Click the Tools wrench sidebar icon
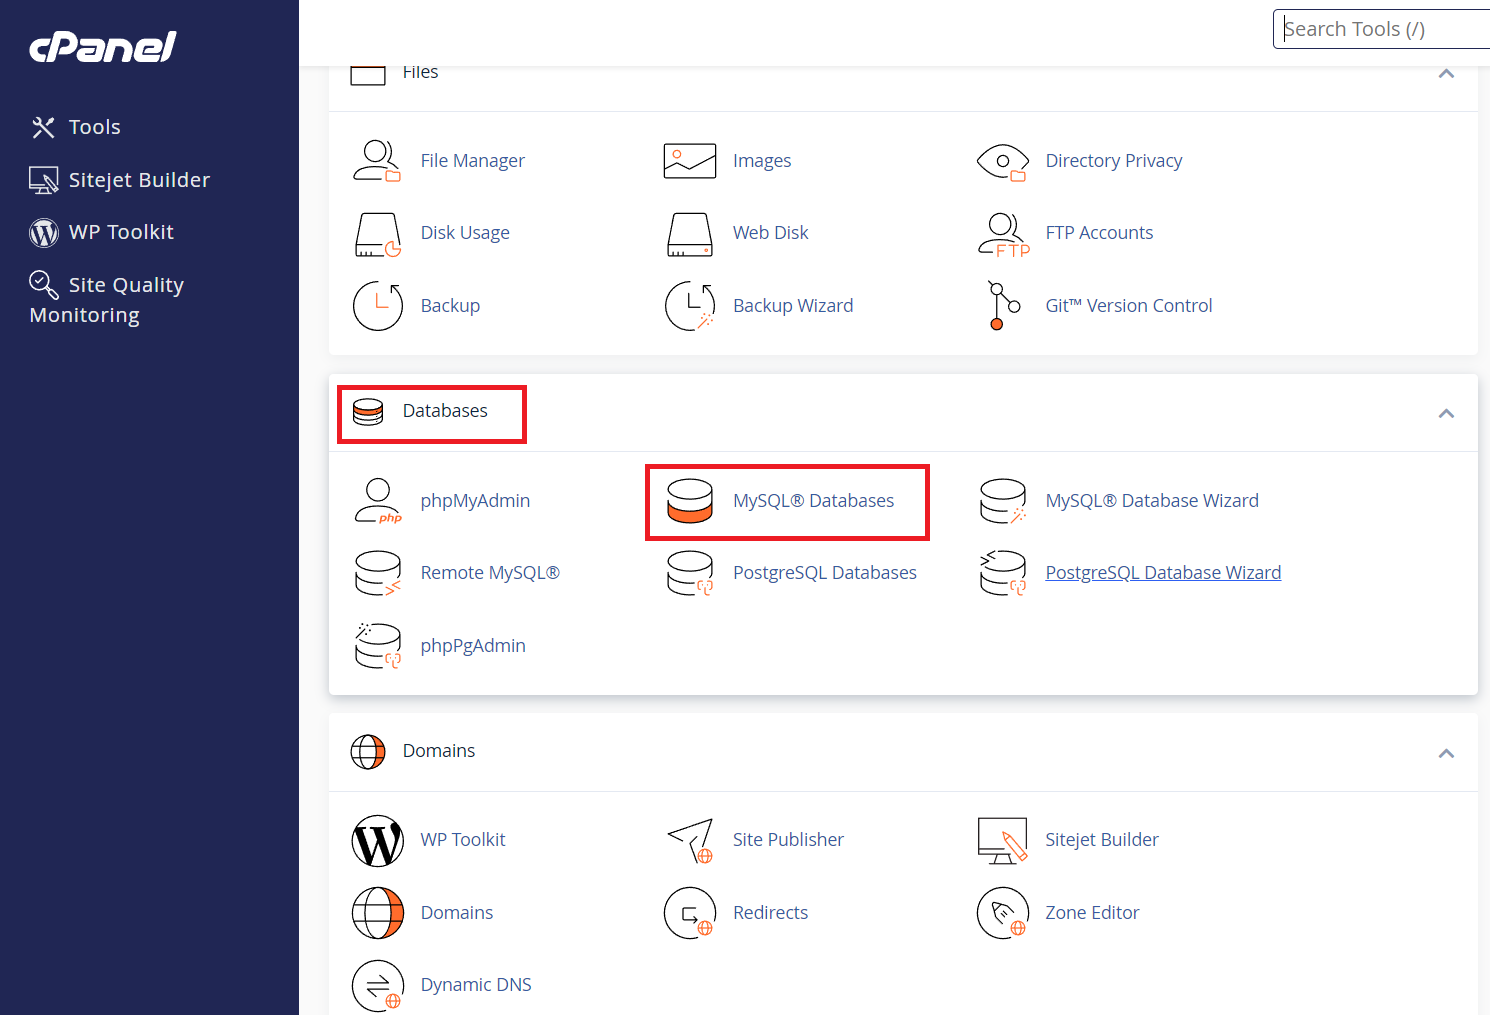The height and width of the screenshot is (1015, 1490). click(43, 127)
